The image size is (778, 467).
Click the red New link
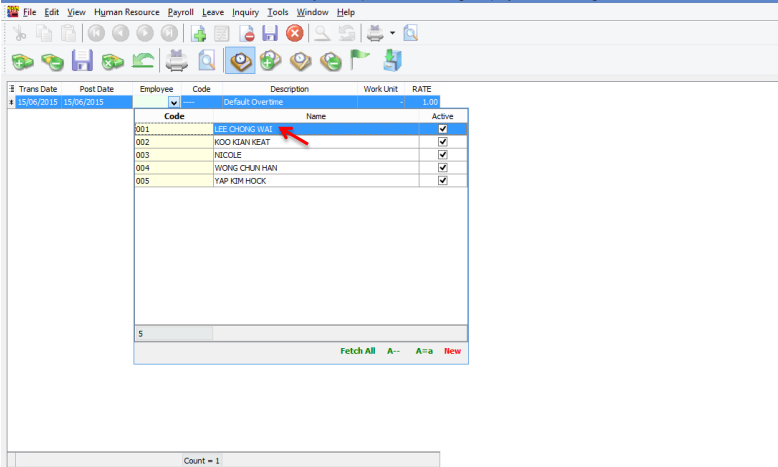(453, 351)
